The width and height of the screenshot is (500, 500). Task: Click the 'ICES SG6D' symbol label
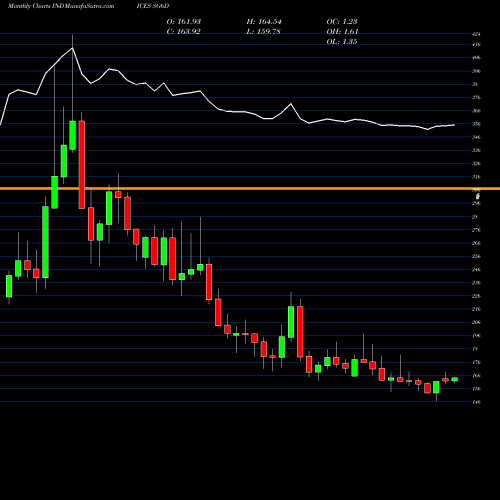(153, 6)
